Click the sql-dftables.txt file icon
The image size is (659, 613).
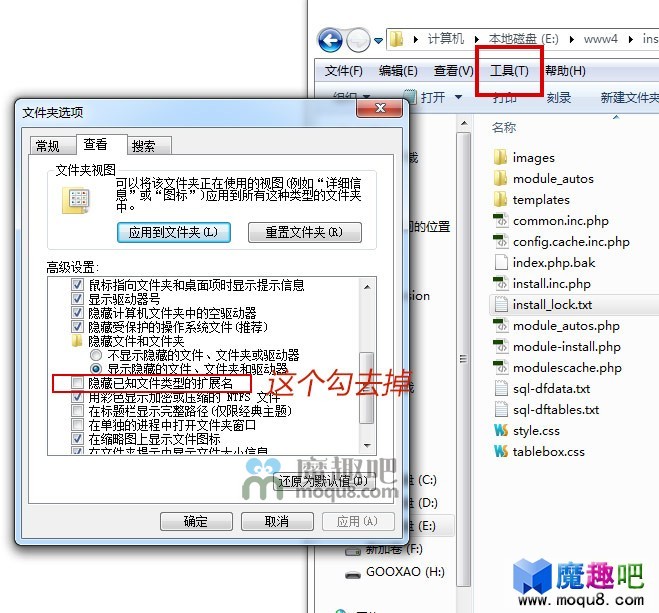point(501,410)
